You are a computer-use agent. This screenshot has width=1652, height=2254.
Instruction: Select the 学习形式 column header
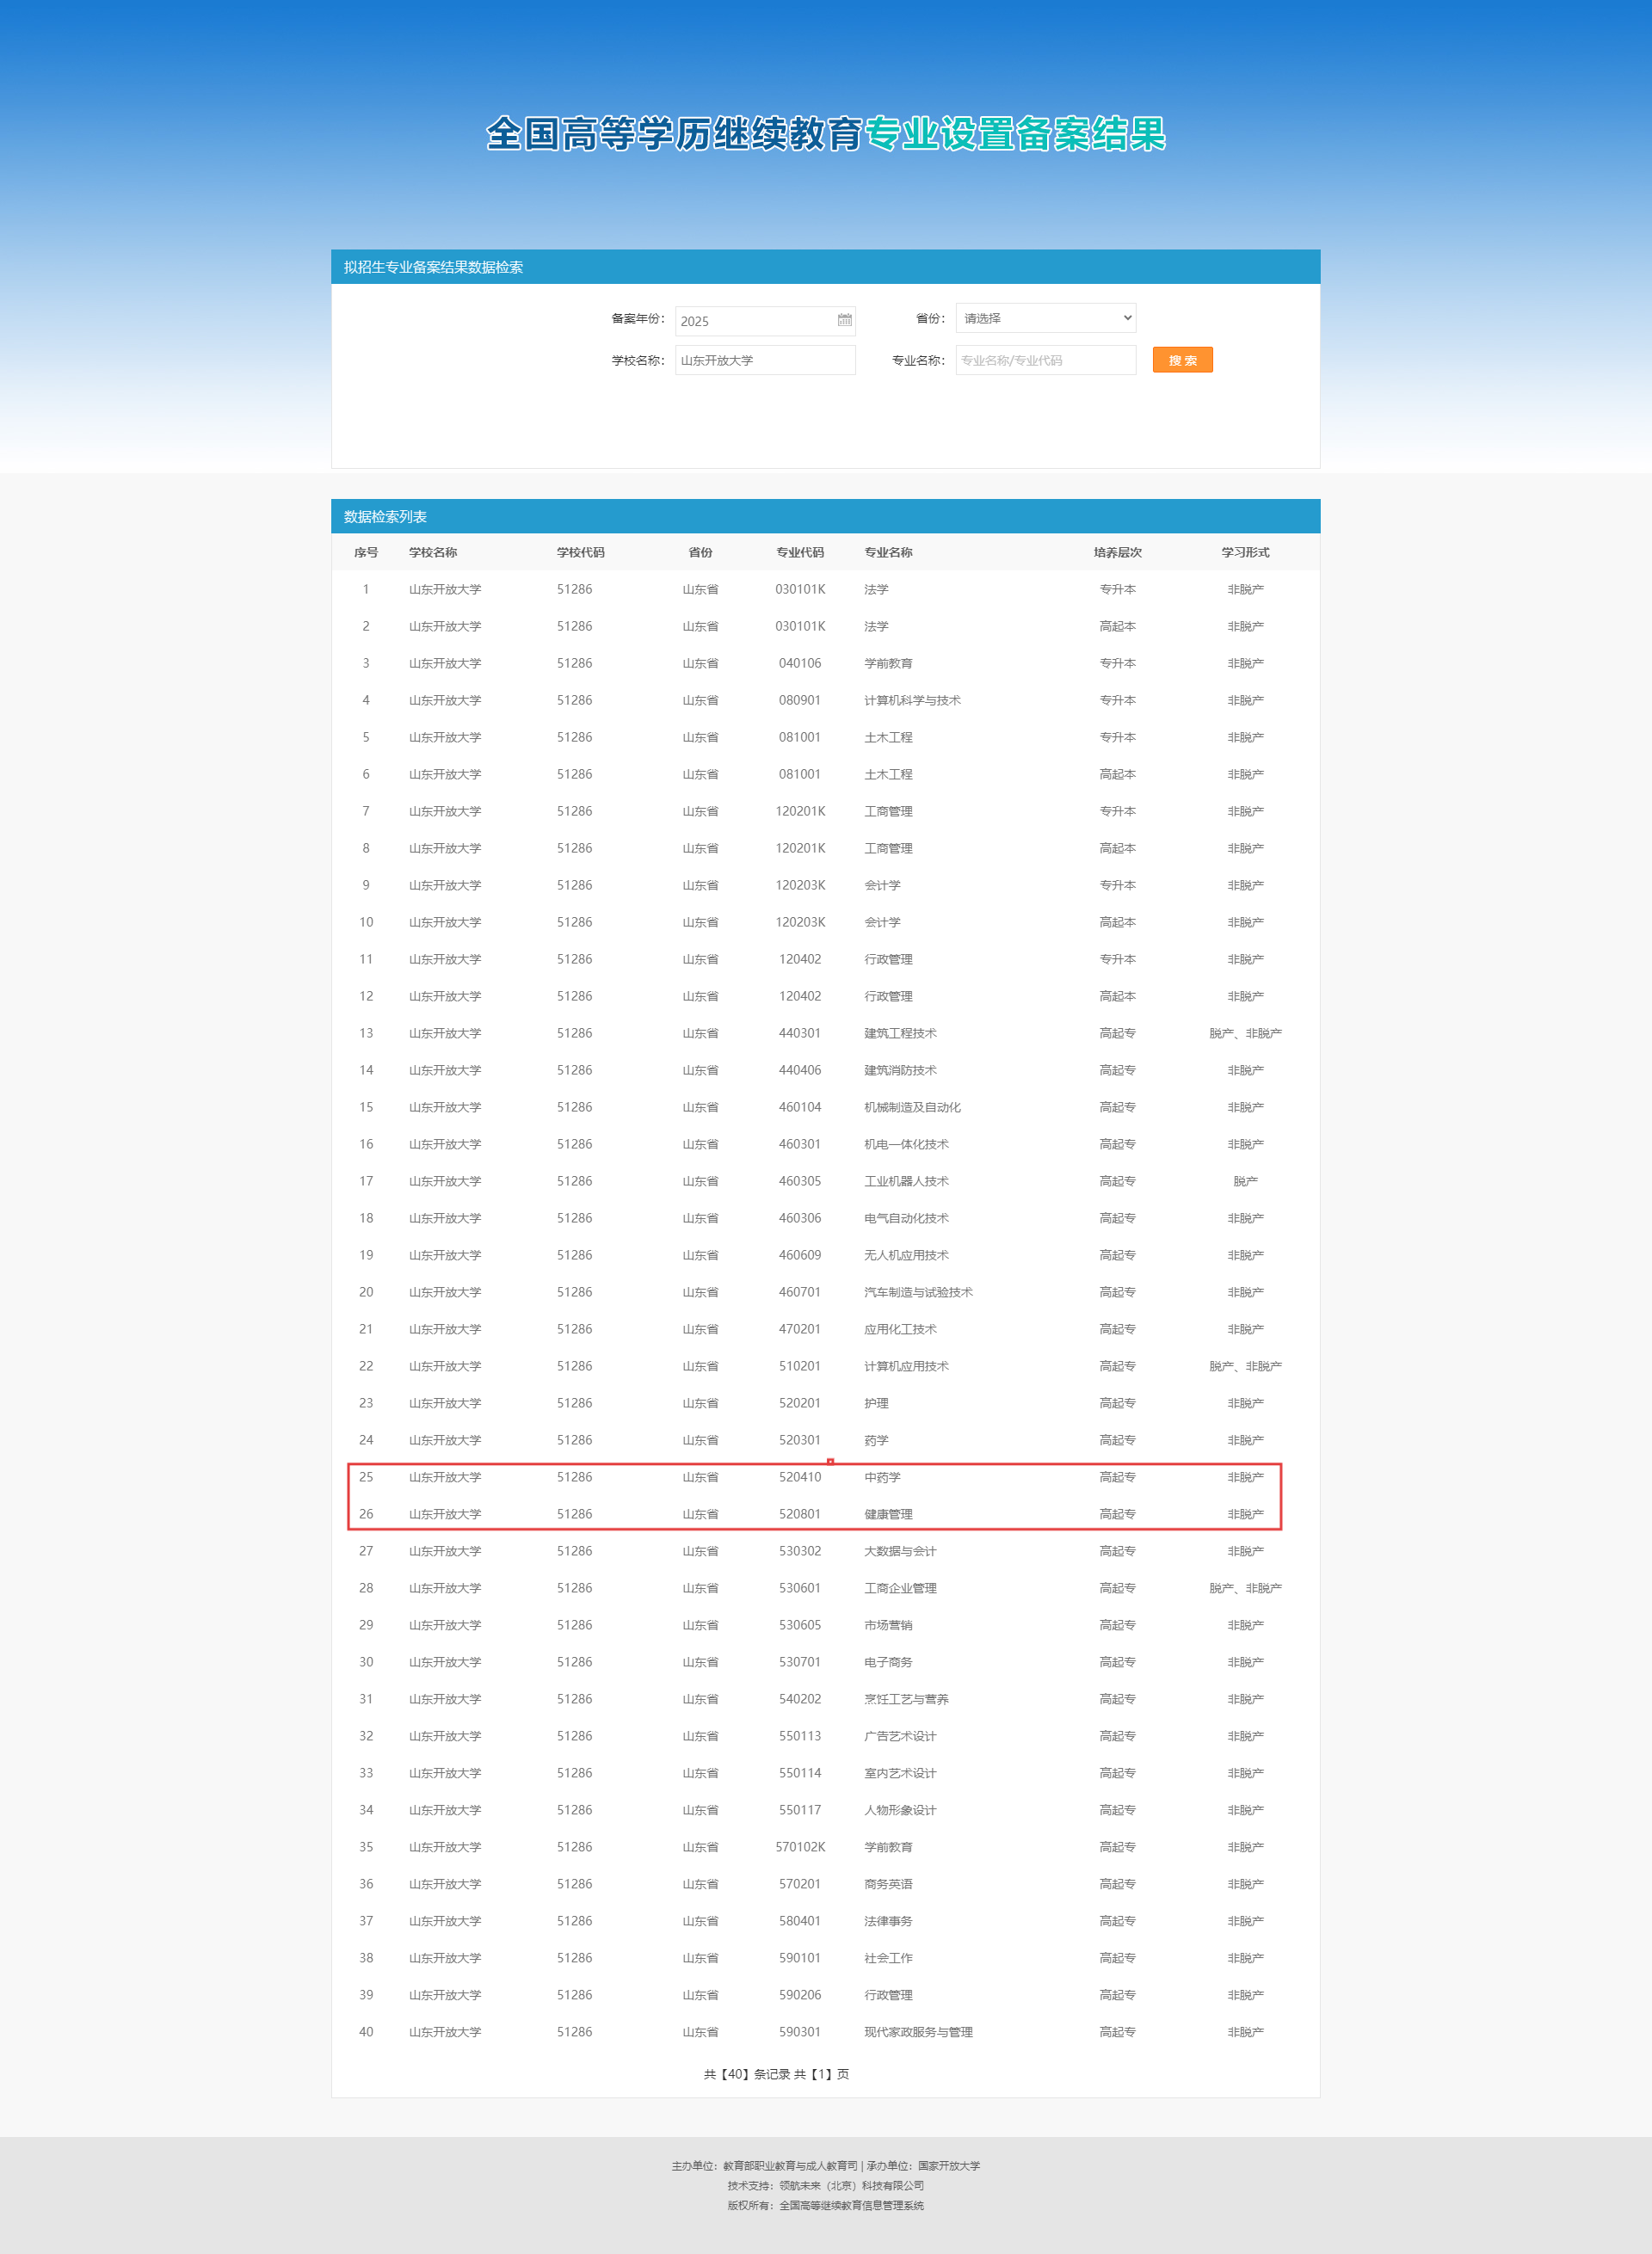1245,552
